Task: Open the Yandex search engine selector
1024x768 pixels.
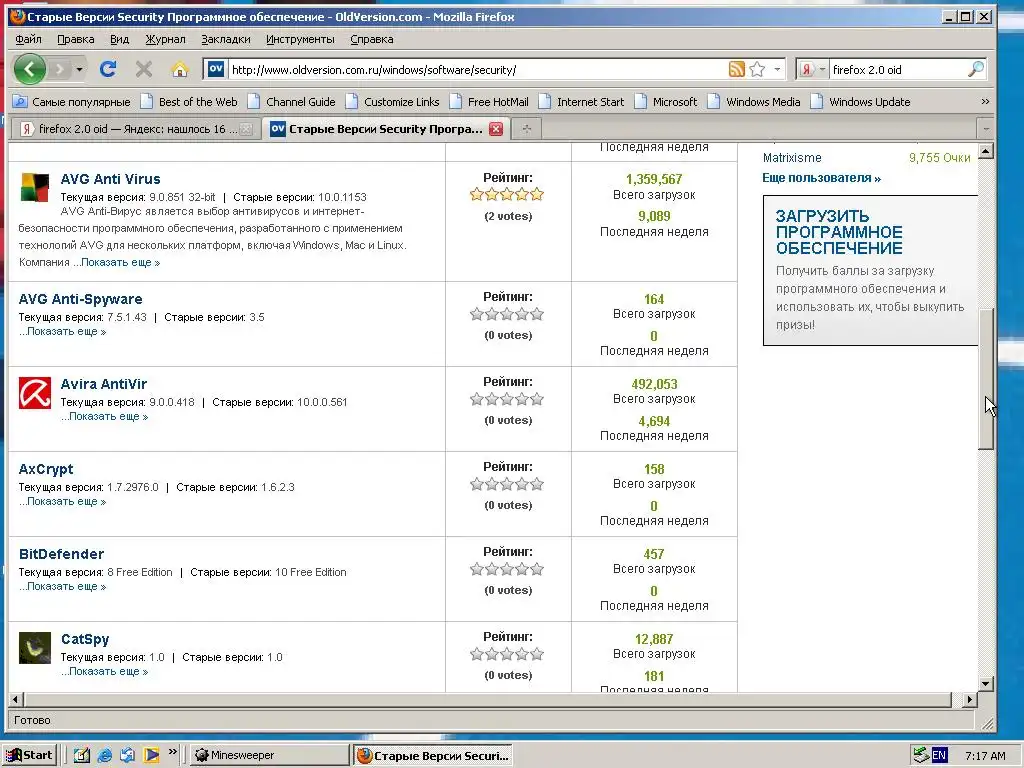Action: pyautogui.click(x=812, y=69)
